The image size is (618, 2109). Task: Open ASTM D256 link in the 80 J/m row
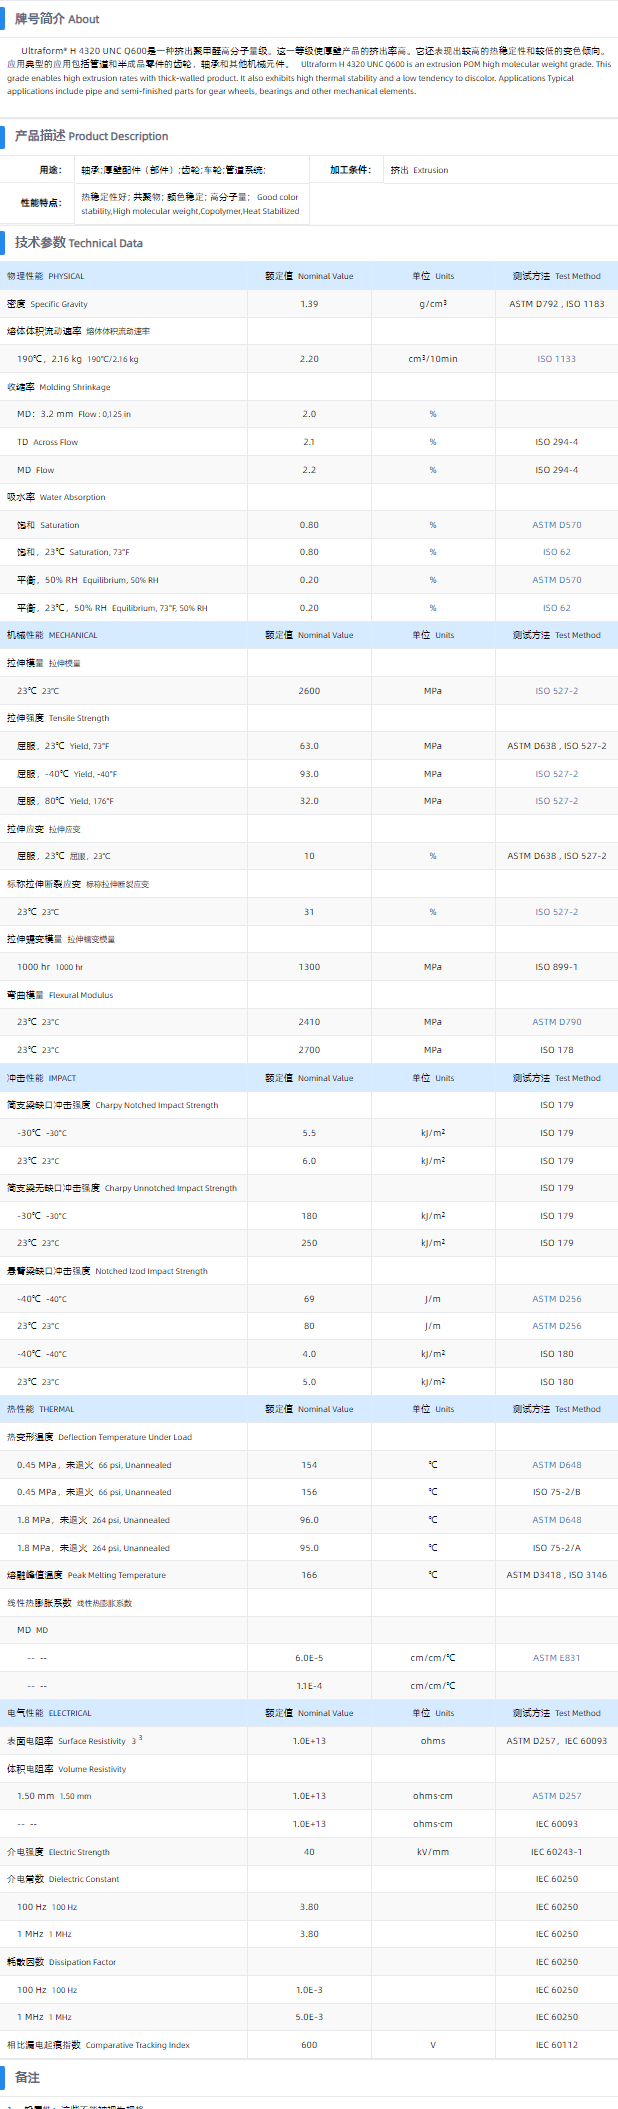coord(556,1326)
